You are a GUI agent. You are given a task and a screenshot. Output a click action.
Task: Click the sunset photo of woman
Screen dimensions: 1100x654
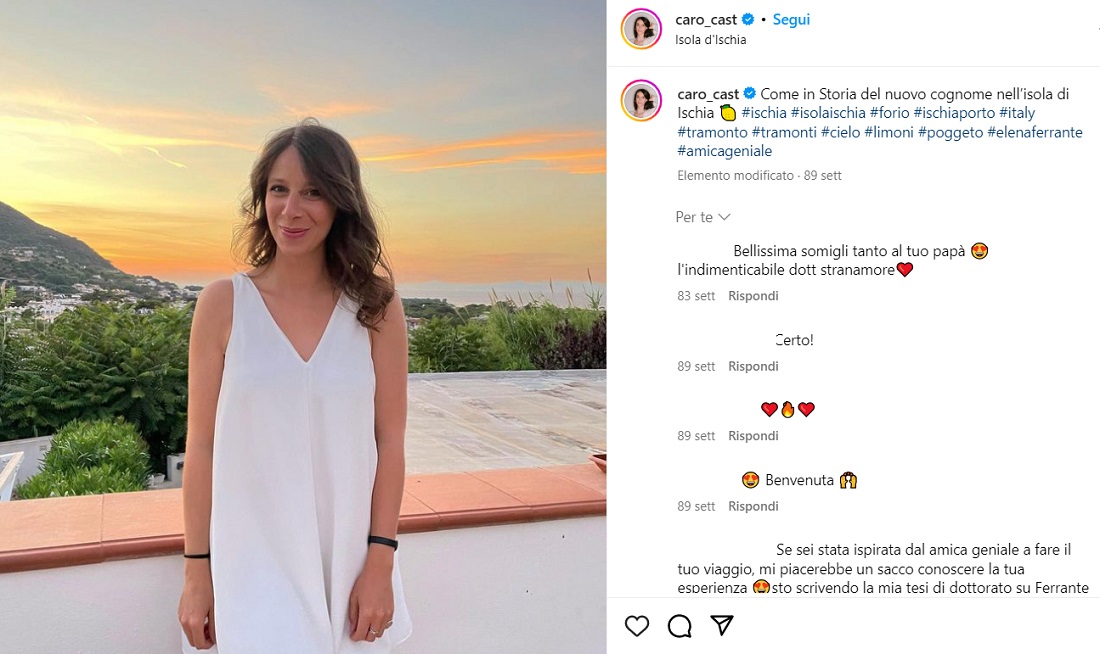pos(303,327)
